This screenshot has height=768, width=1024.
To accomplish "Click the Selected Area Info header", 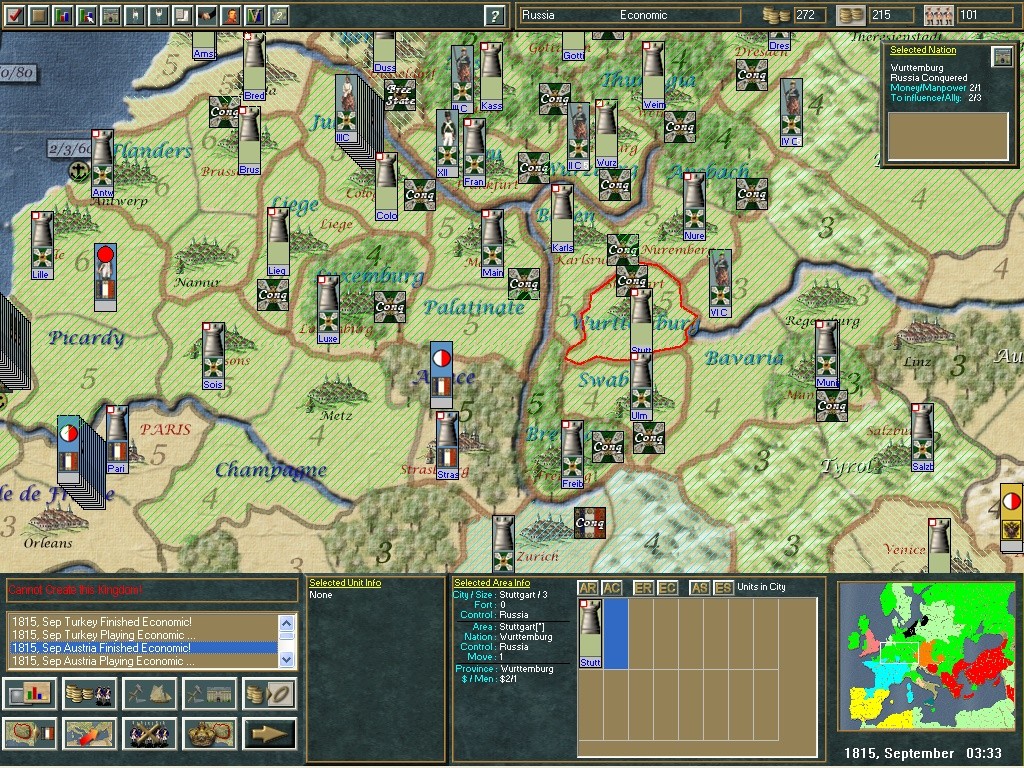I will (492, 583).
